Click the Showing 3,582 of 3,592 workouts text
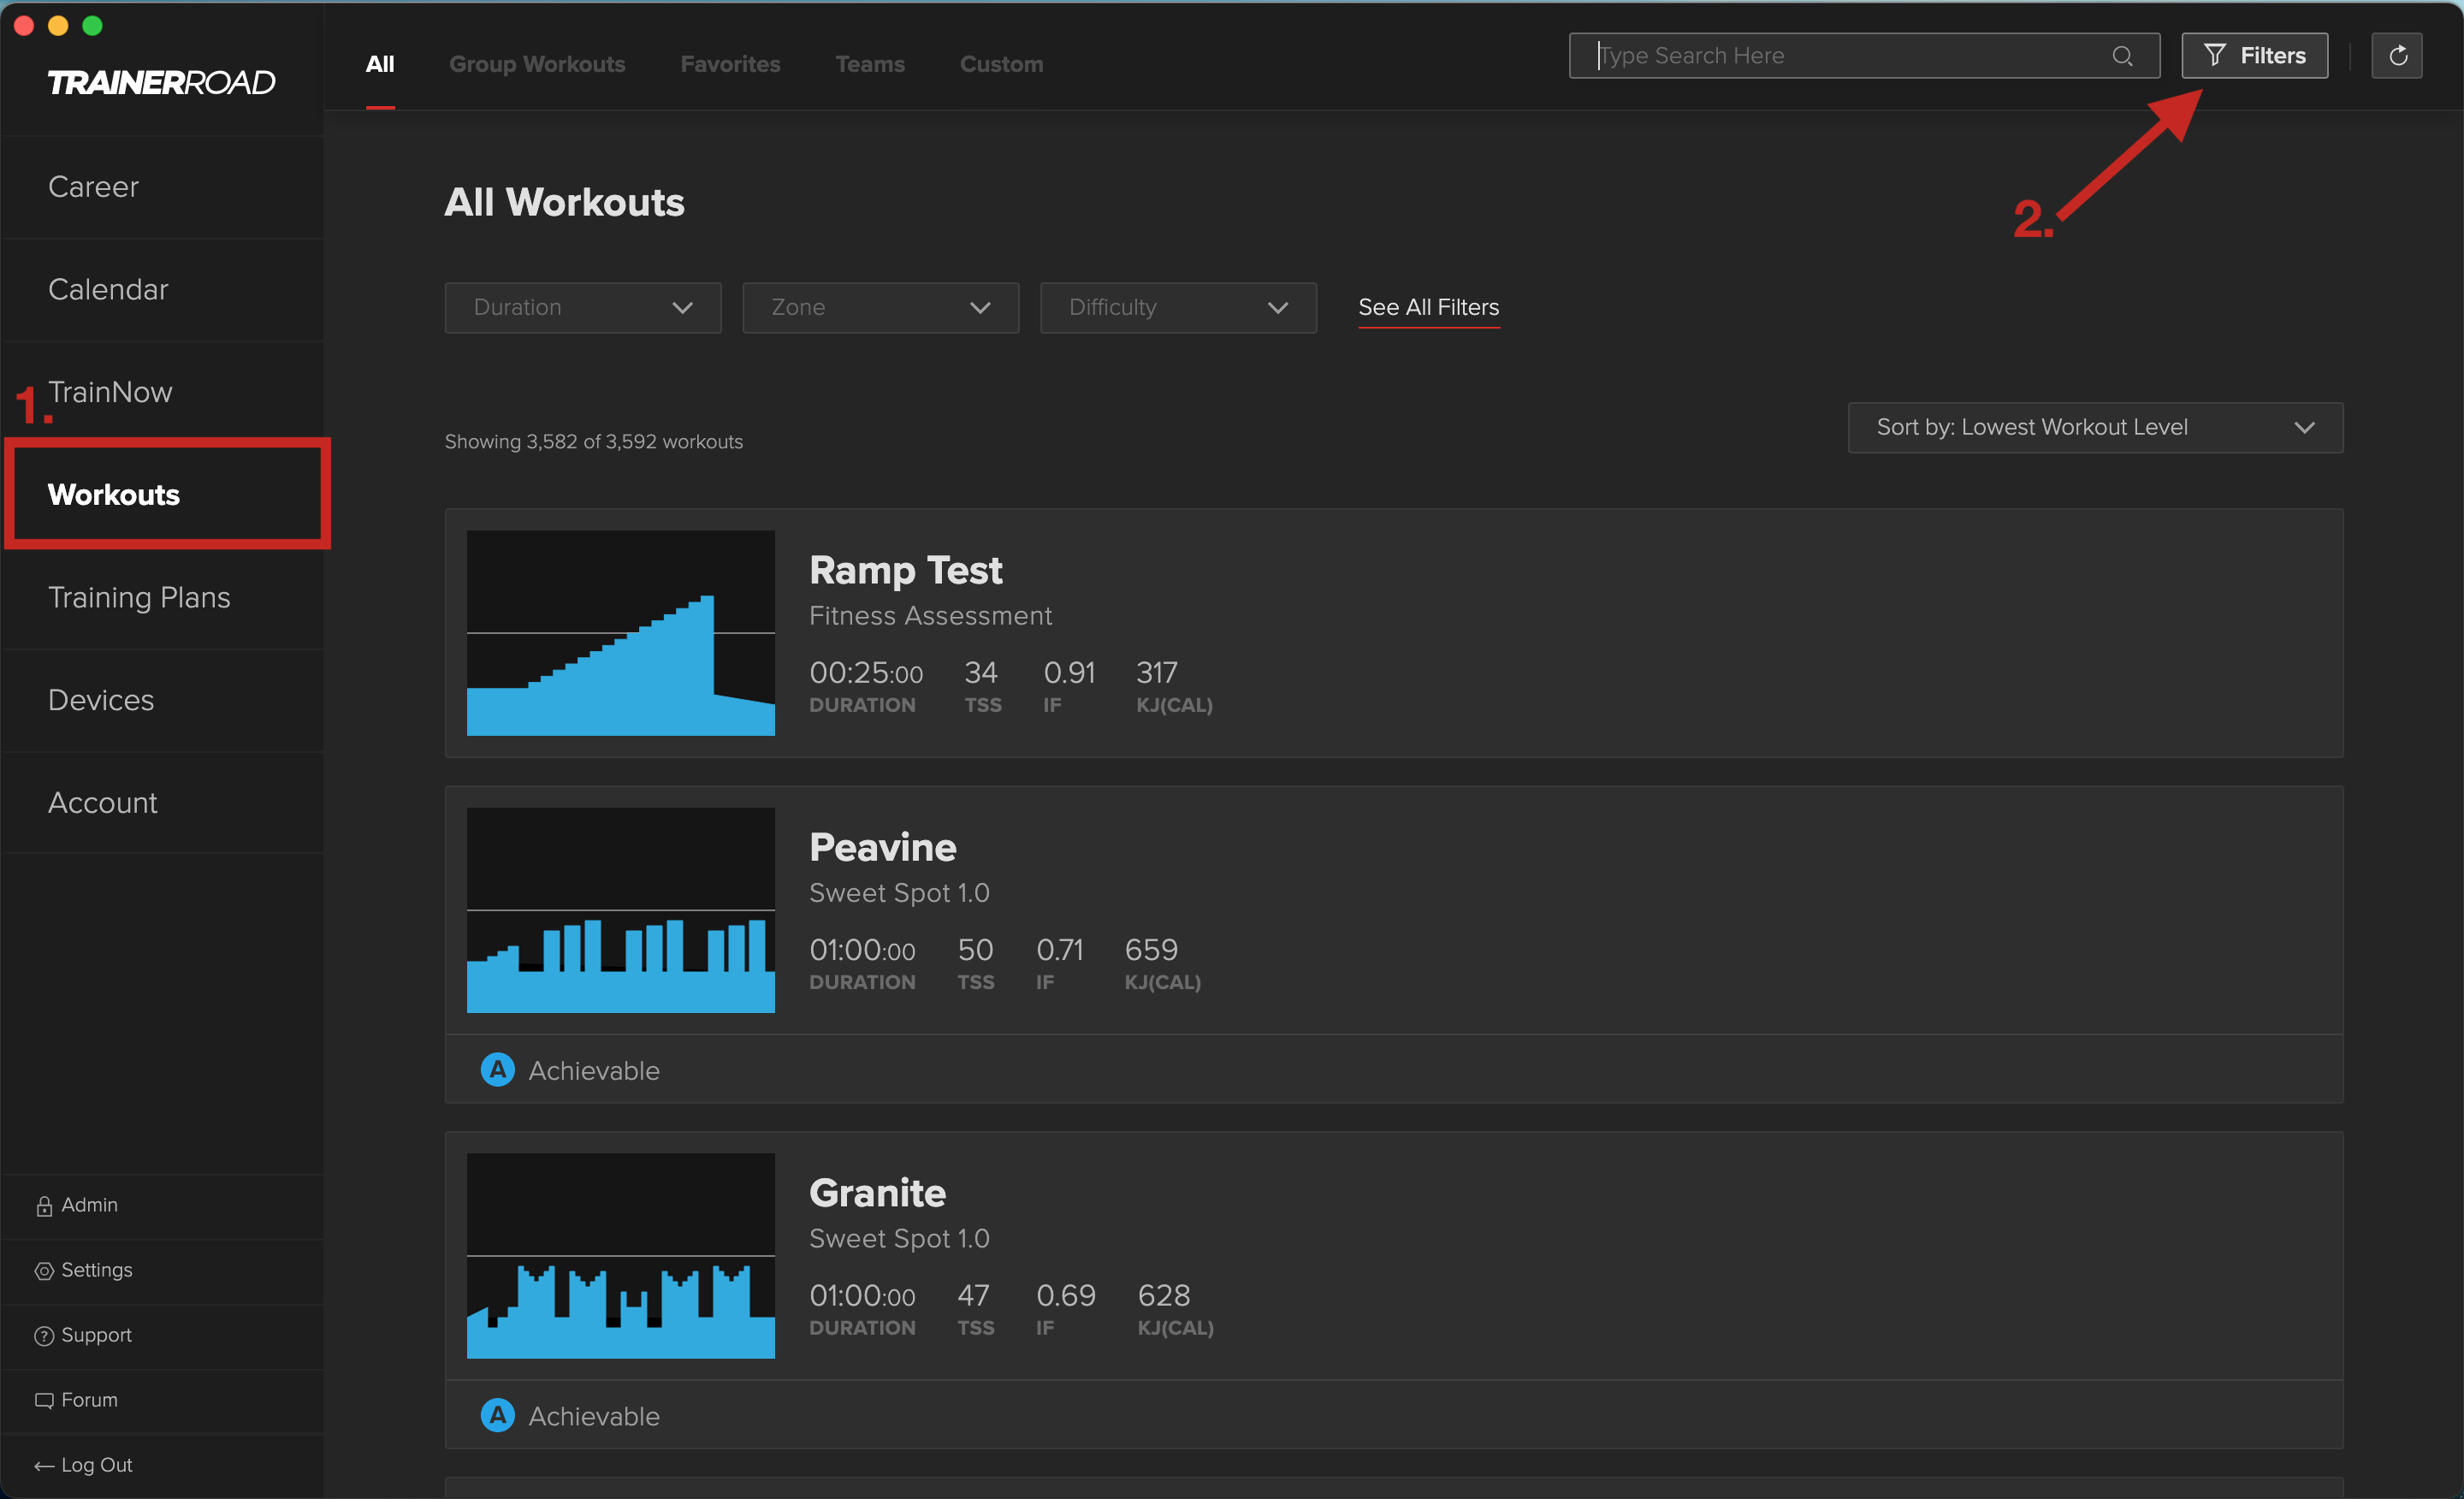Viewport: 2464px width, 1499px height. point(593,441)
